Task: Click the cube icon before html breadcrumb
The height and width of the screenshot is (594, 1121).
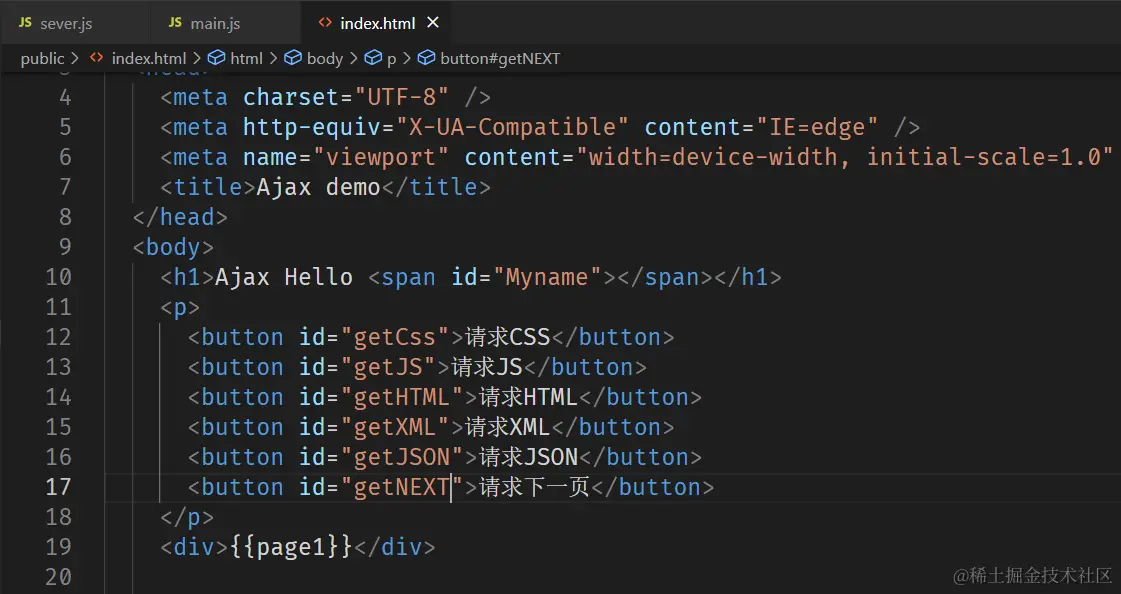Action: pos(216,58)
